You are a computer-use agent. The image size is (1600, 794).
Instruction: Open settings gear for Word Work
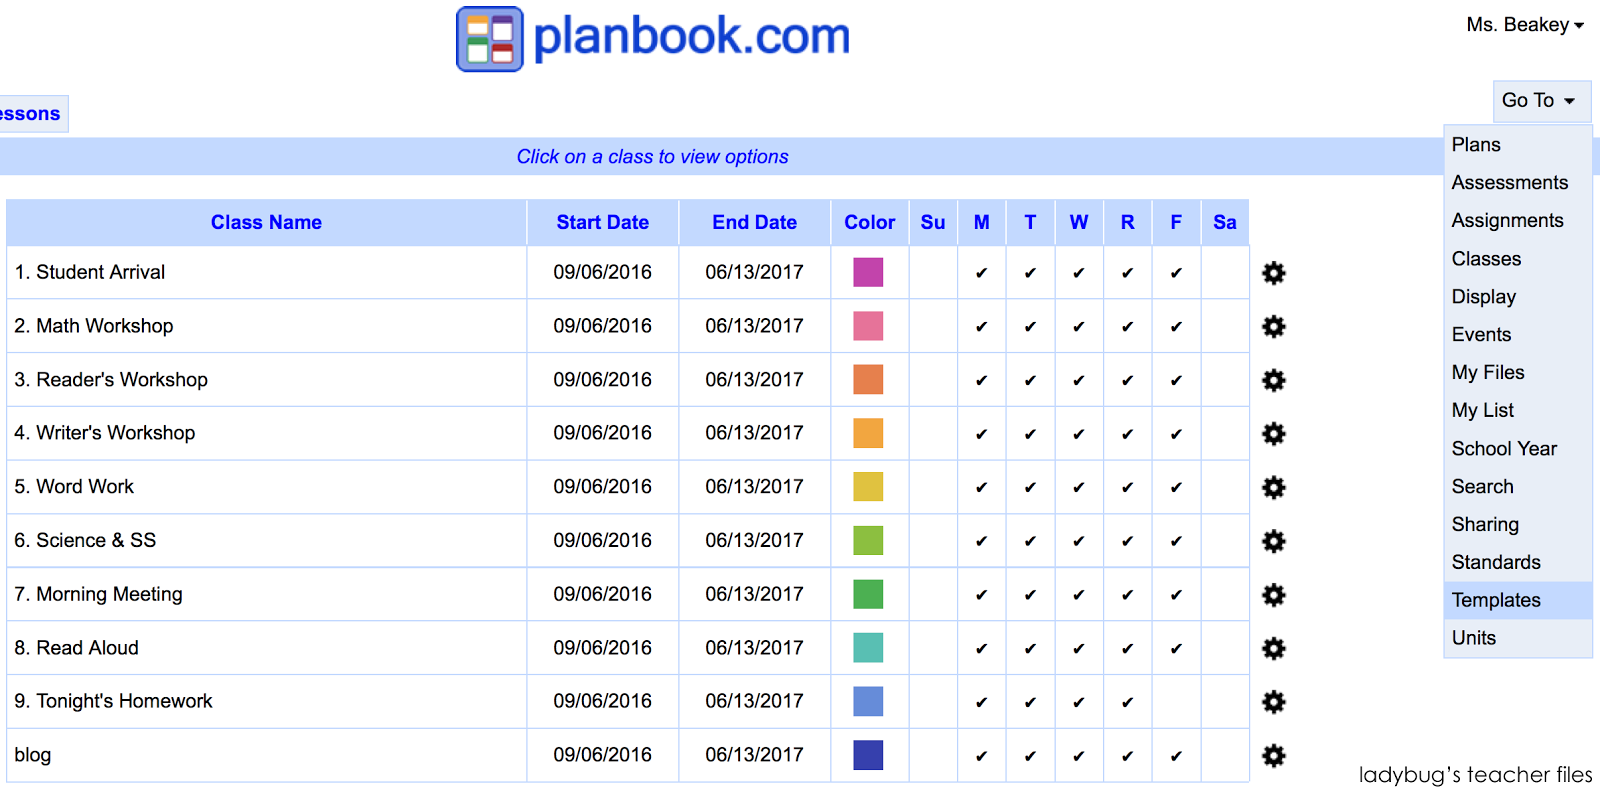click(x=1273, y=487)
